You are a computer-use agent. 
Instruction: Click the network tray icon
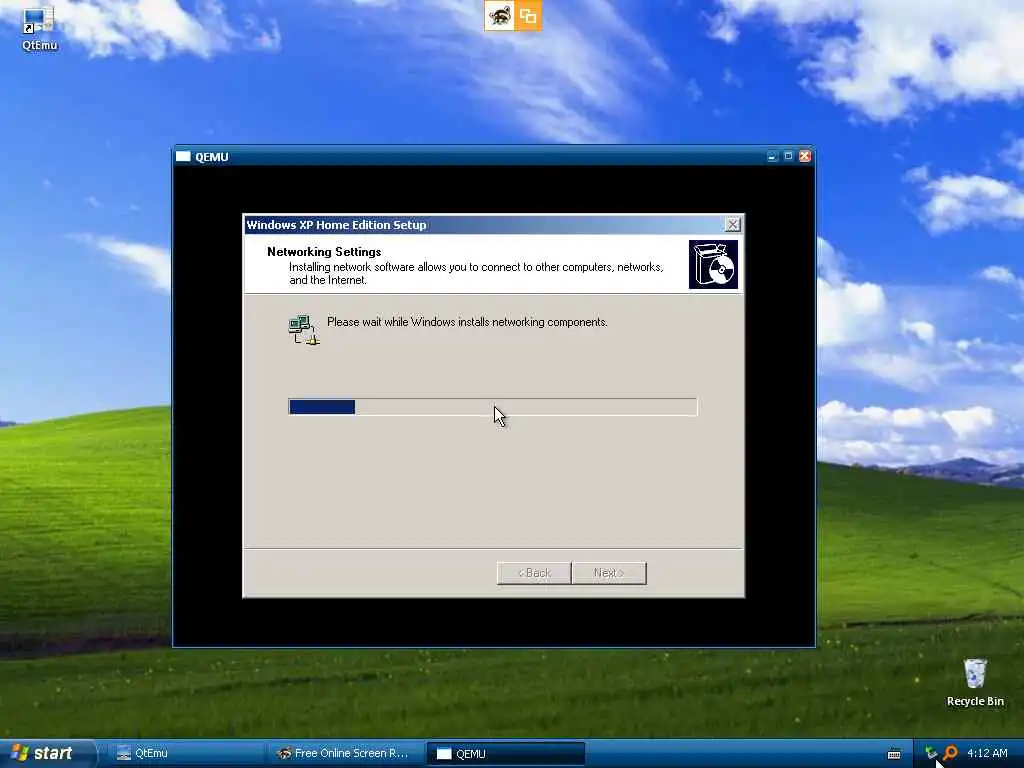point(931,754)
